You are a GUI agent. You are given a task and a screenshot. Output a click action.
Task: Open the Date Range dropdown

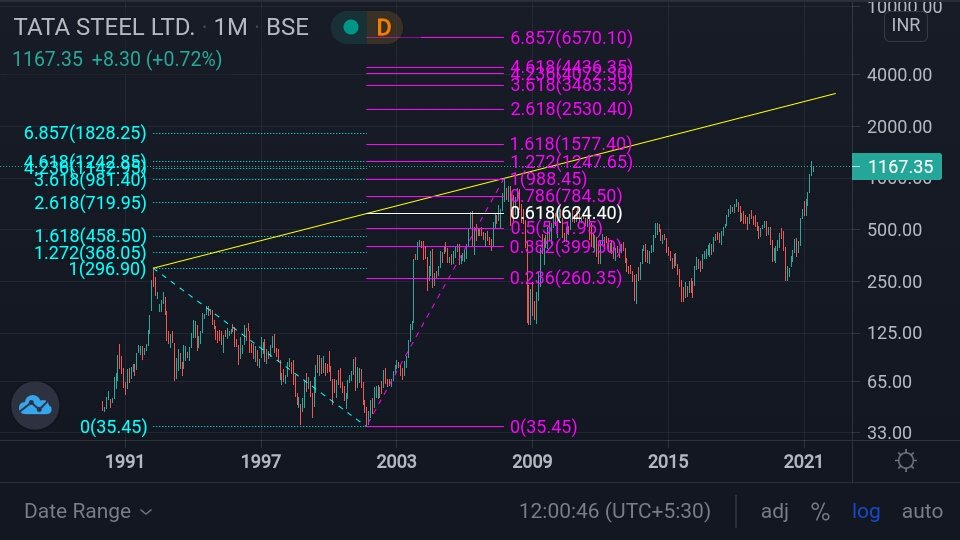tap(88, 511)
